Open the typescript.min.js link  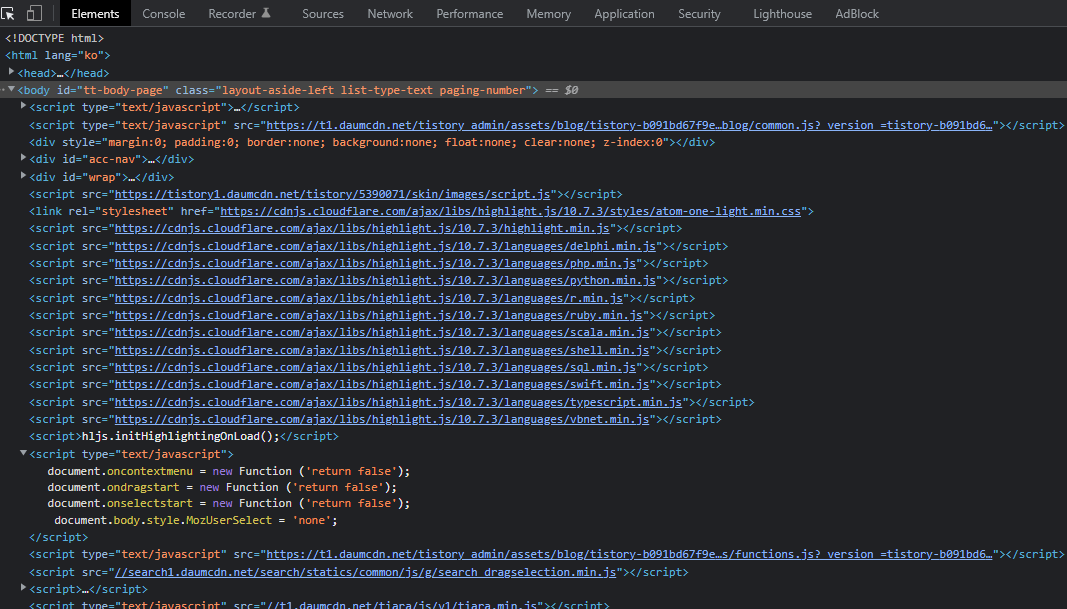398,402
